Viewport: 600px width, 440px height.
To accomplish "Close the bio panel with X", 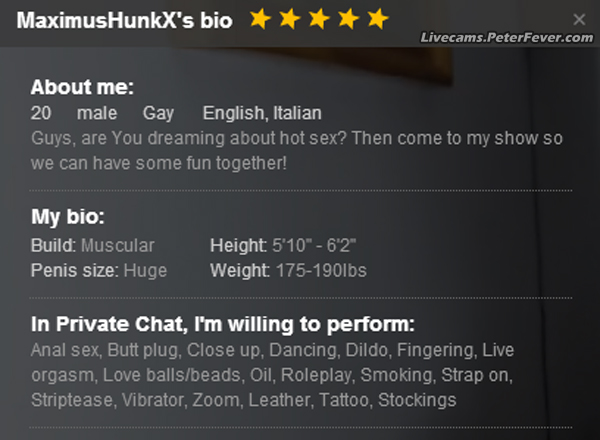I will pos(580,19).
